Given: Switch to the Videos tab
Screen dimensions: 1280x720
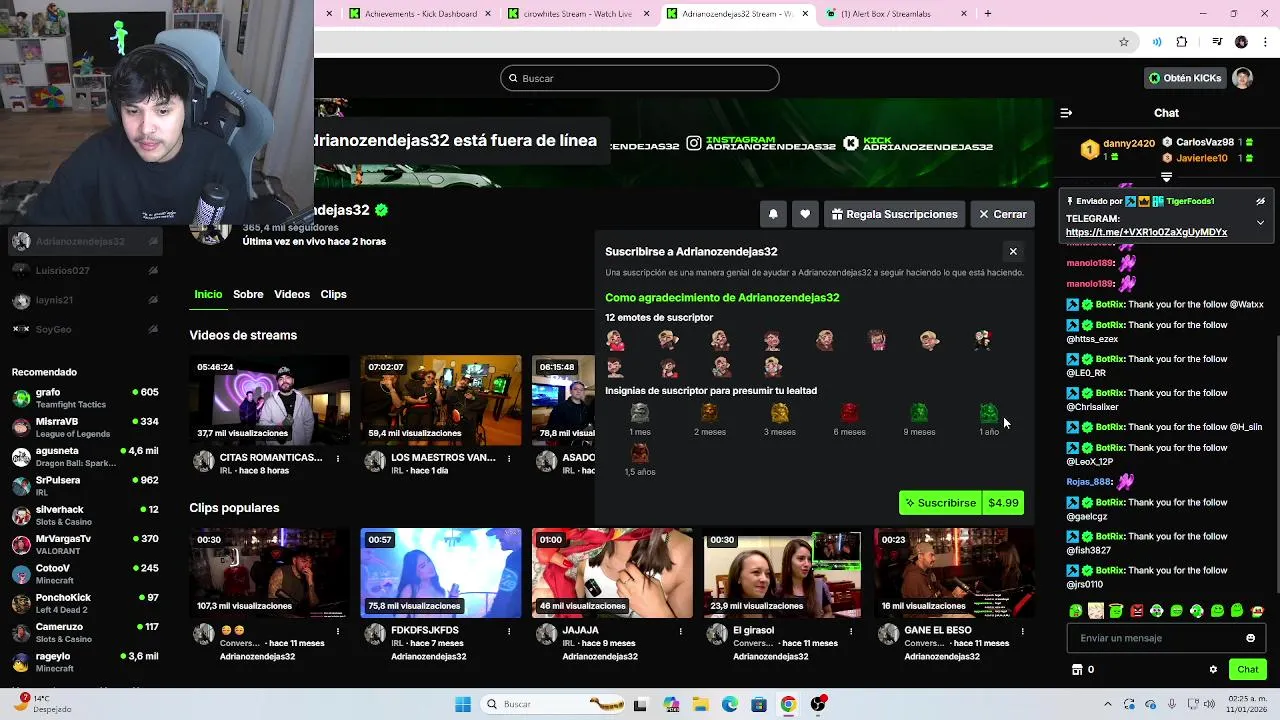Looking at the screenshot, I should point(292,294).
